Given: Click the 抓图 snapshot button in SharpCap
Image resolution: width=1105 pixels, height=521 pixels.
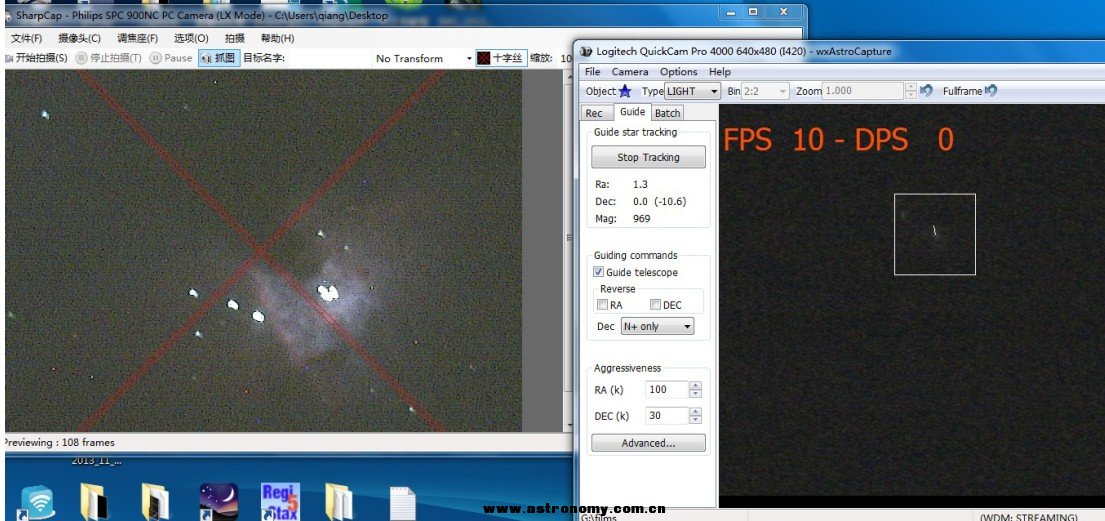Looking at the screenshot, I should tap(219, 58).
